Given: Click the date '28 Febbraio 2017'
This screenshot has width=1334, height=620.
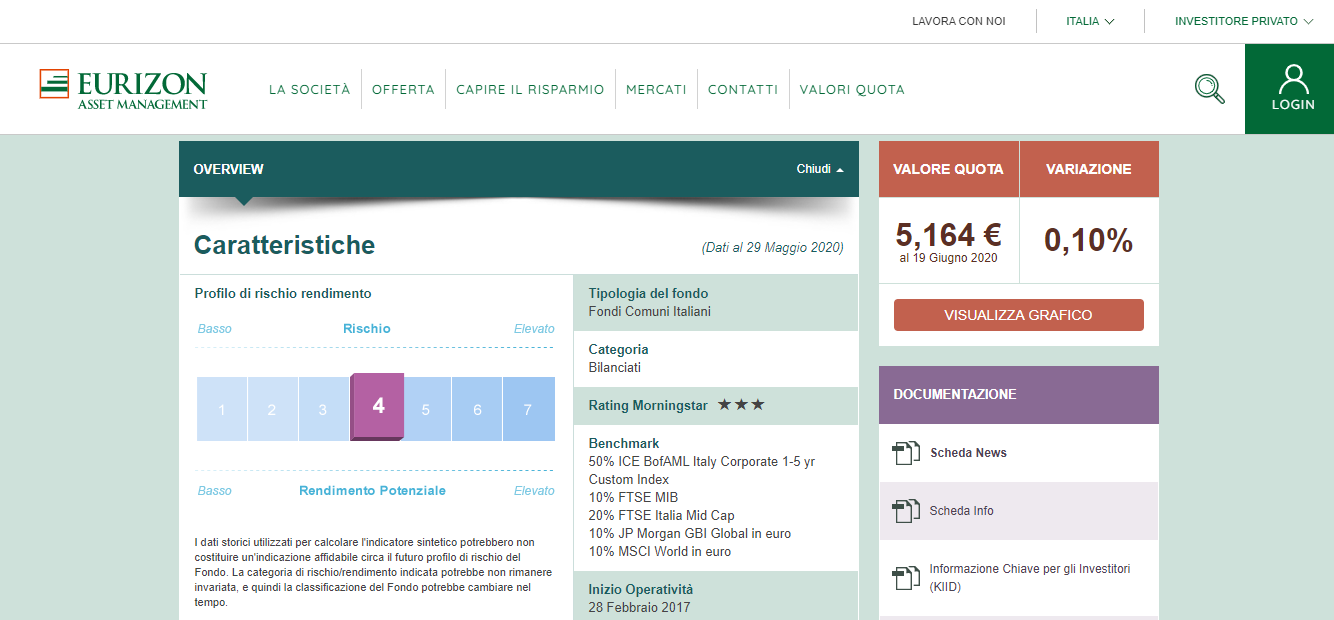Looking at the screenshot, I should (x=639, y=608).
